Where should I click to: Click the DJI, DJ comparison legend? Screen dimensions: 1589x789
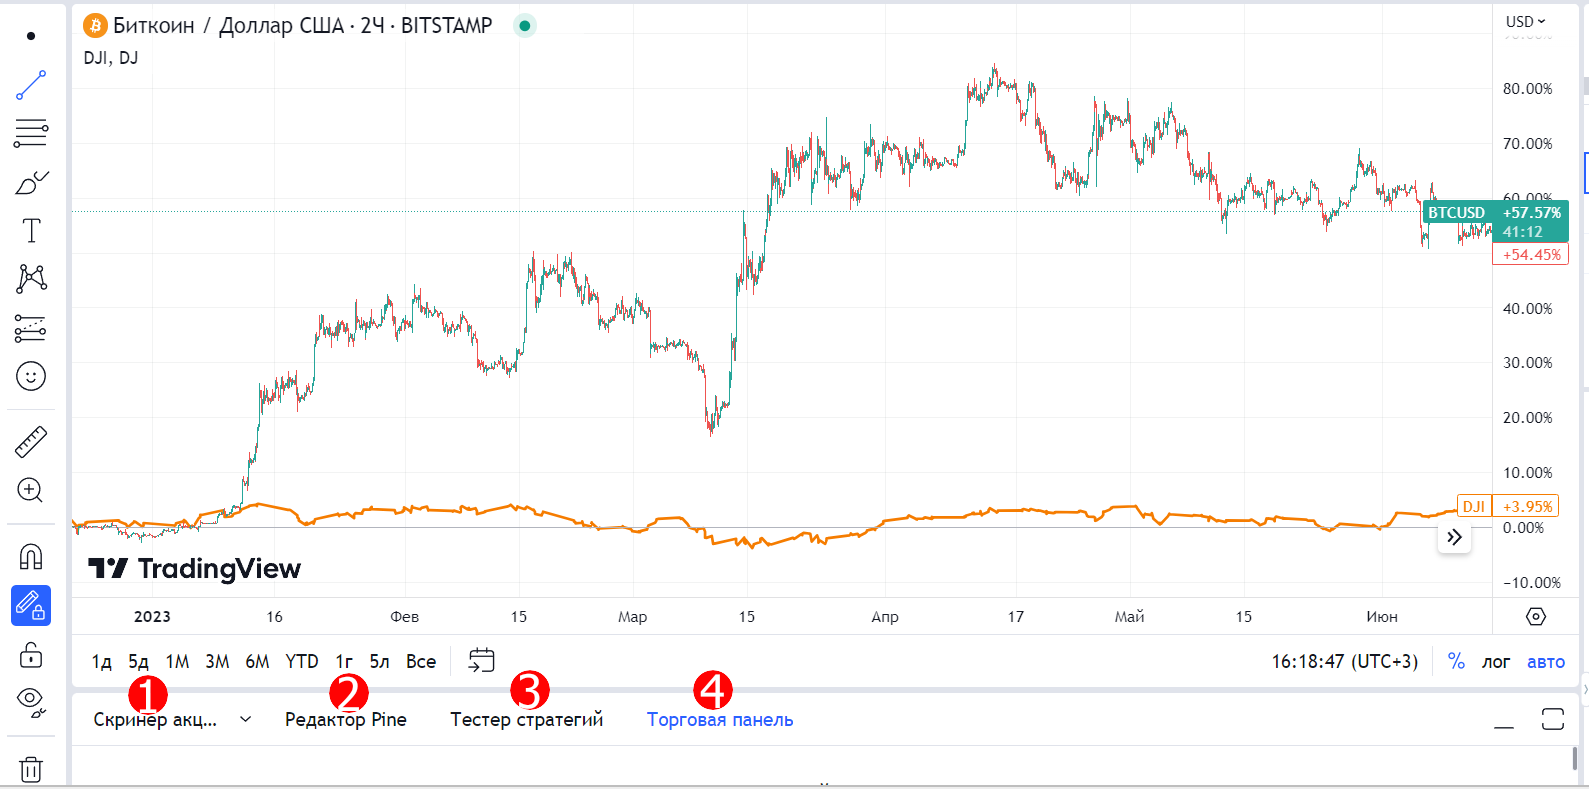(x=111, y=58)
